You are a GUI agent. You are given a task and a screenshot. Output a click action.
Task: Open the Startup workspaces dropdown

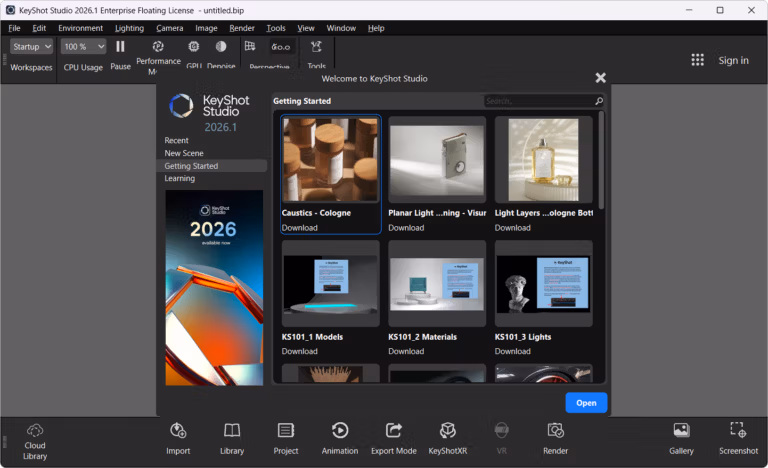tap(31, 47)
